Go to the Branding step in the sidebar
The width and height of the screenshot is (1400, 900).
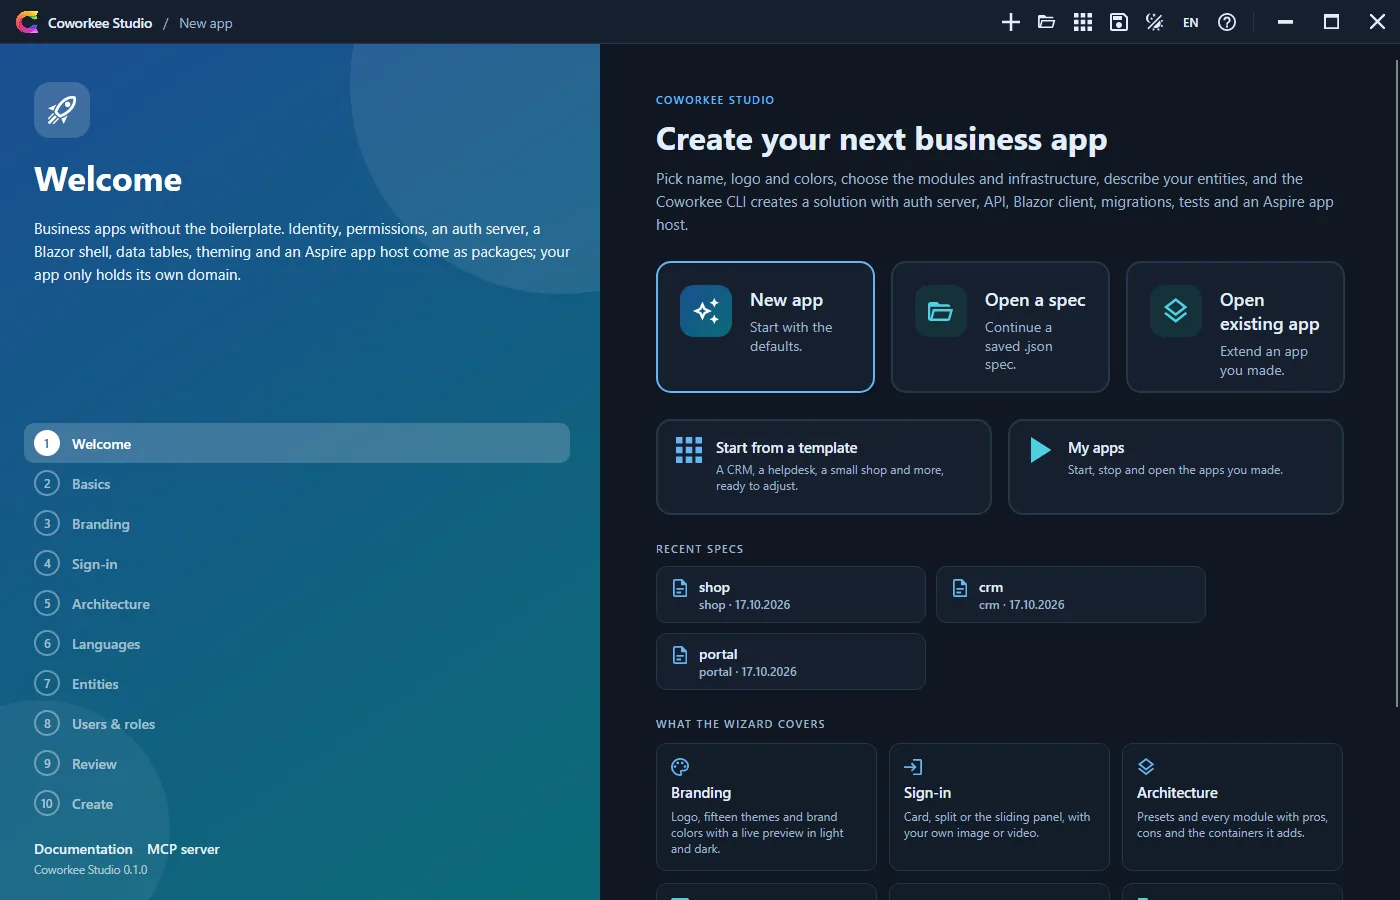point(297,523)
